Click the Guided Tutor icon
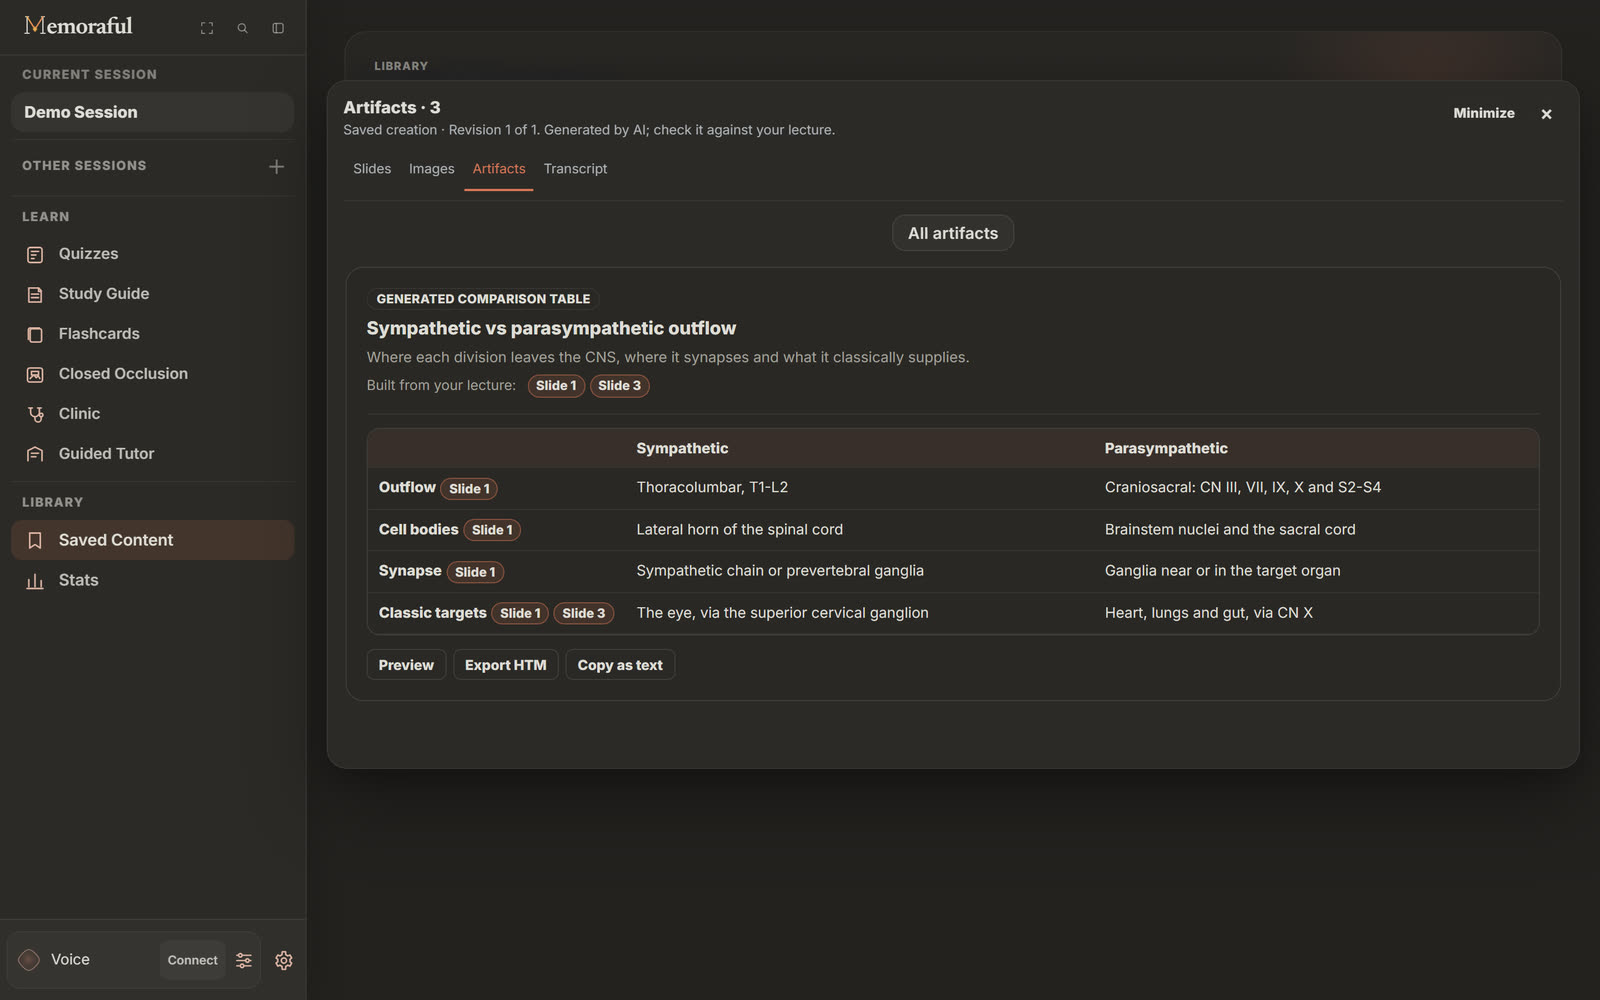This screenshot has height=1000, width=1600. point(35,454)
